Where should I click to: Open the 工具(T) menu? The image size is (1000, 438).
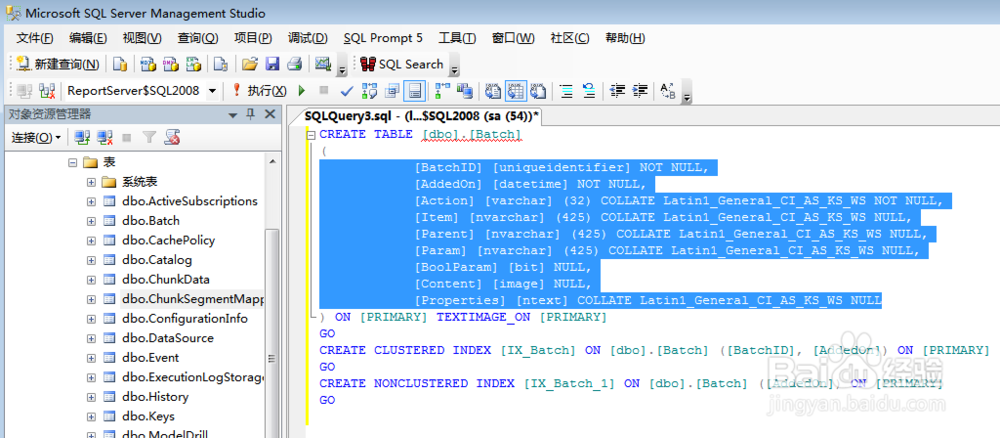point(457,38)
